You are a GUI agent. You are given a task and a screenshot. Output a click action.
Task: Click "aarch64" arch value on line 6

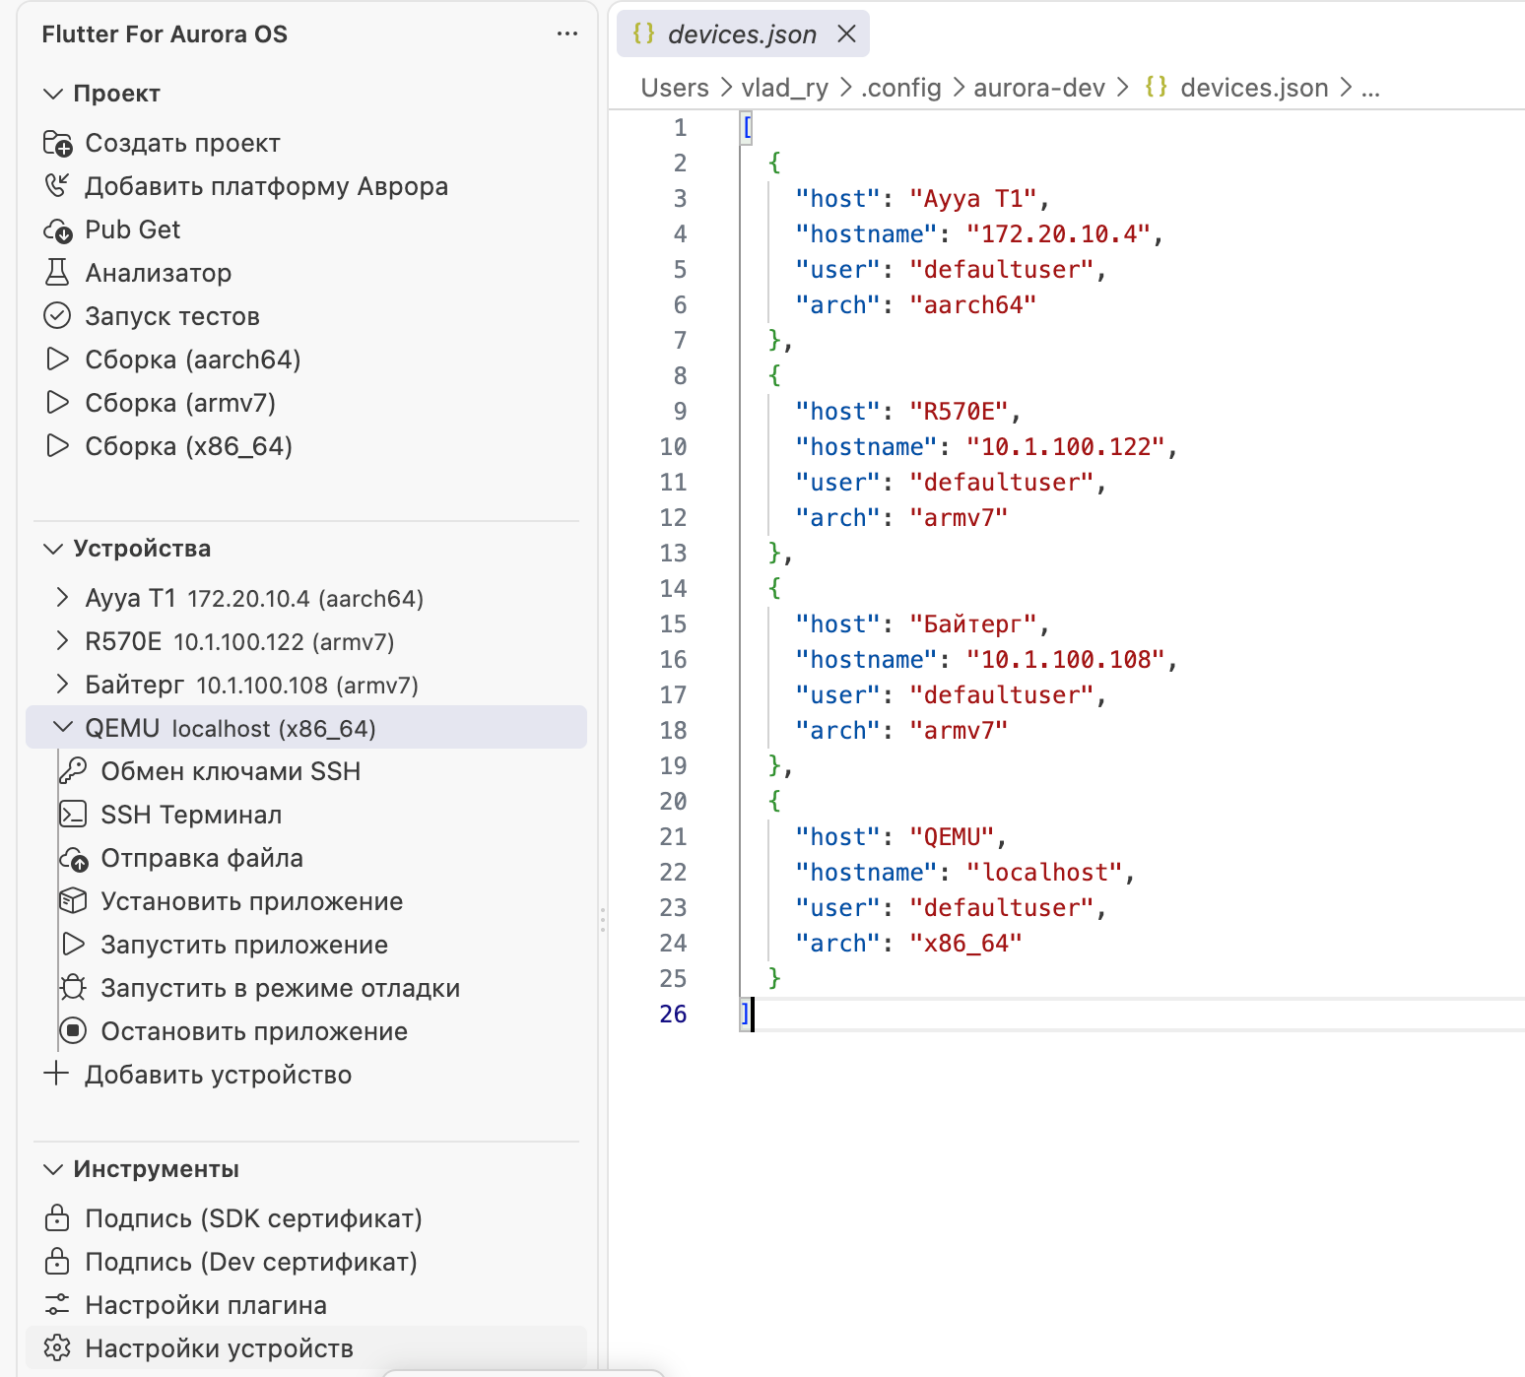[x=972, y=305]
